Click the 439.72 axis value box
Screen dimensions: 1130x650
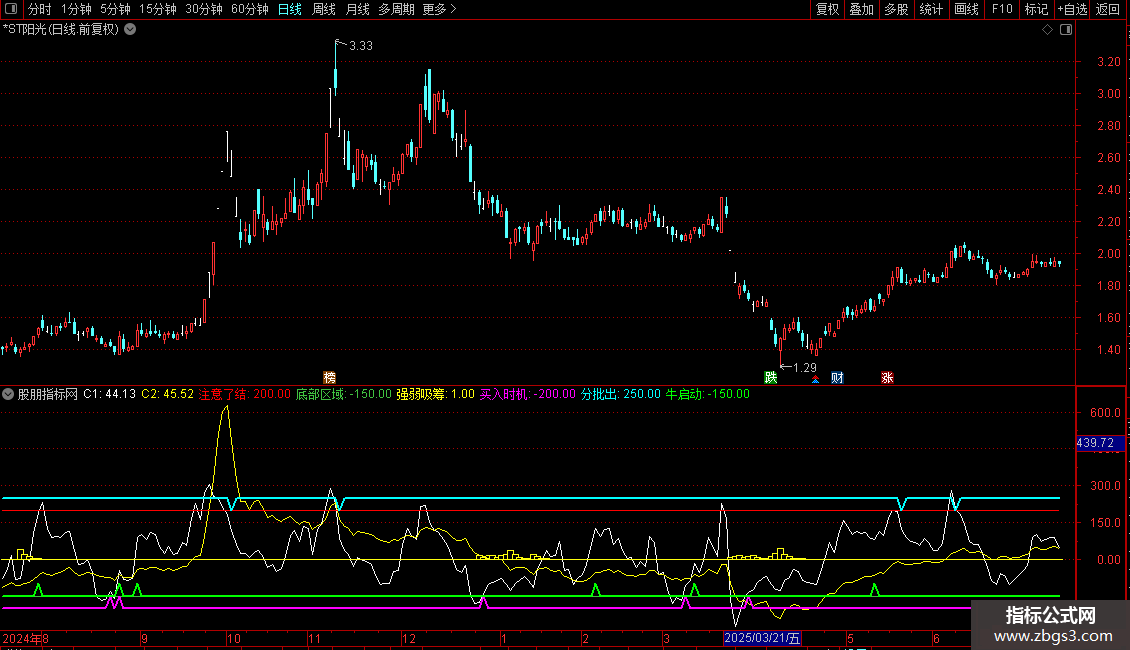click(x=1100, y=443)
